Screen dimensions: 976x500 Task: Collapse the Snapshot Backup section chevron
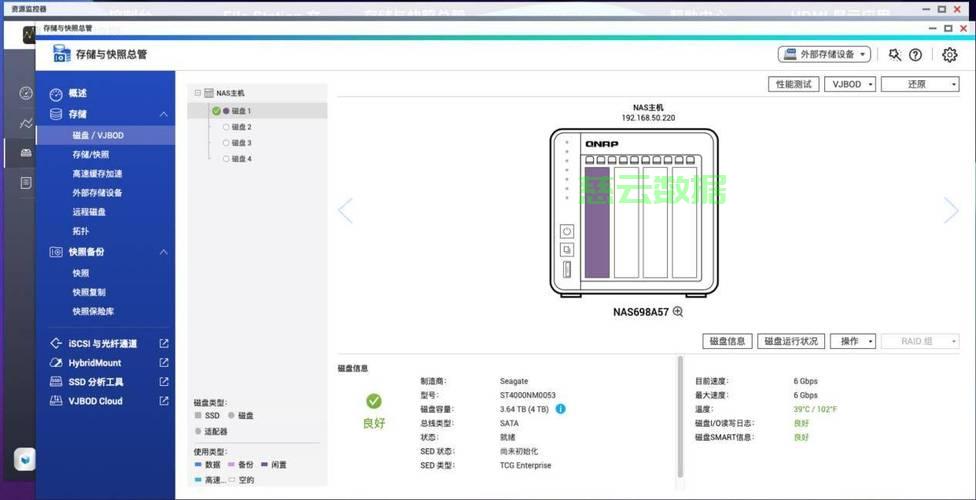(x=164, y=252)
